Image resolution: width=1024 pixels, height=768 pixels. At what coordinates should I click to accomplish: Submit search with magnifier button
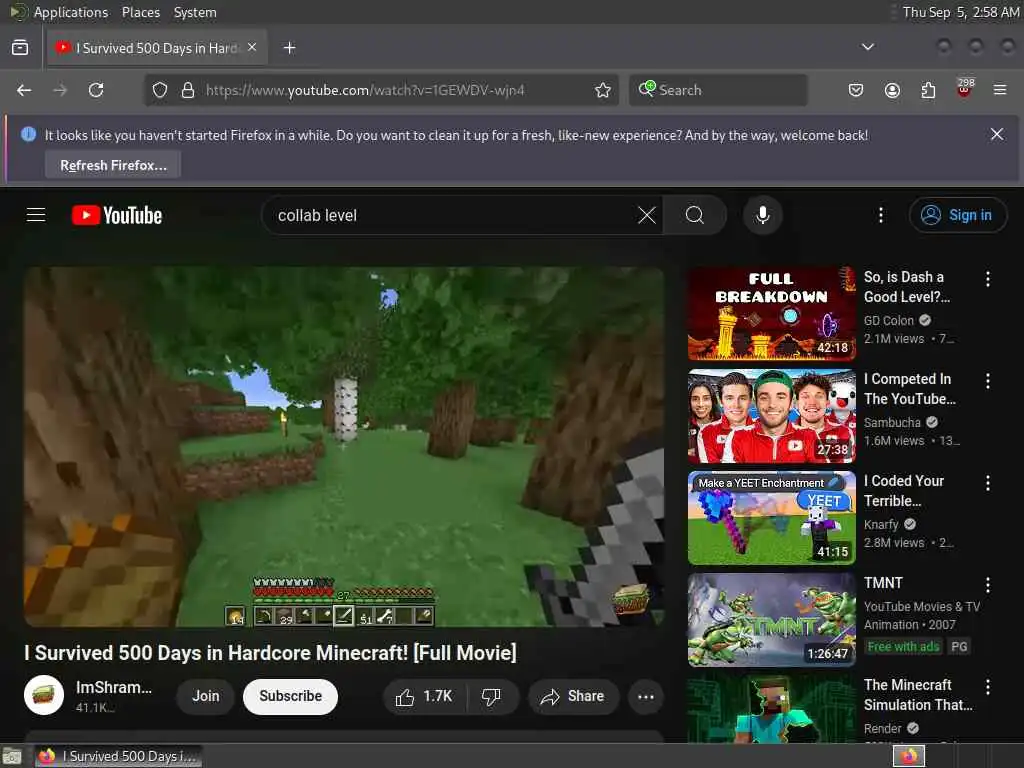(695, 215)
